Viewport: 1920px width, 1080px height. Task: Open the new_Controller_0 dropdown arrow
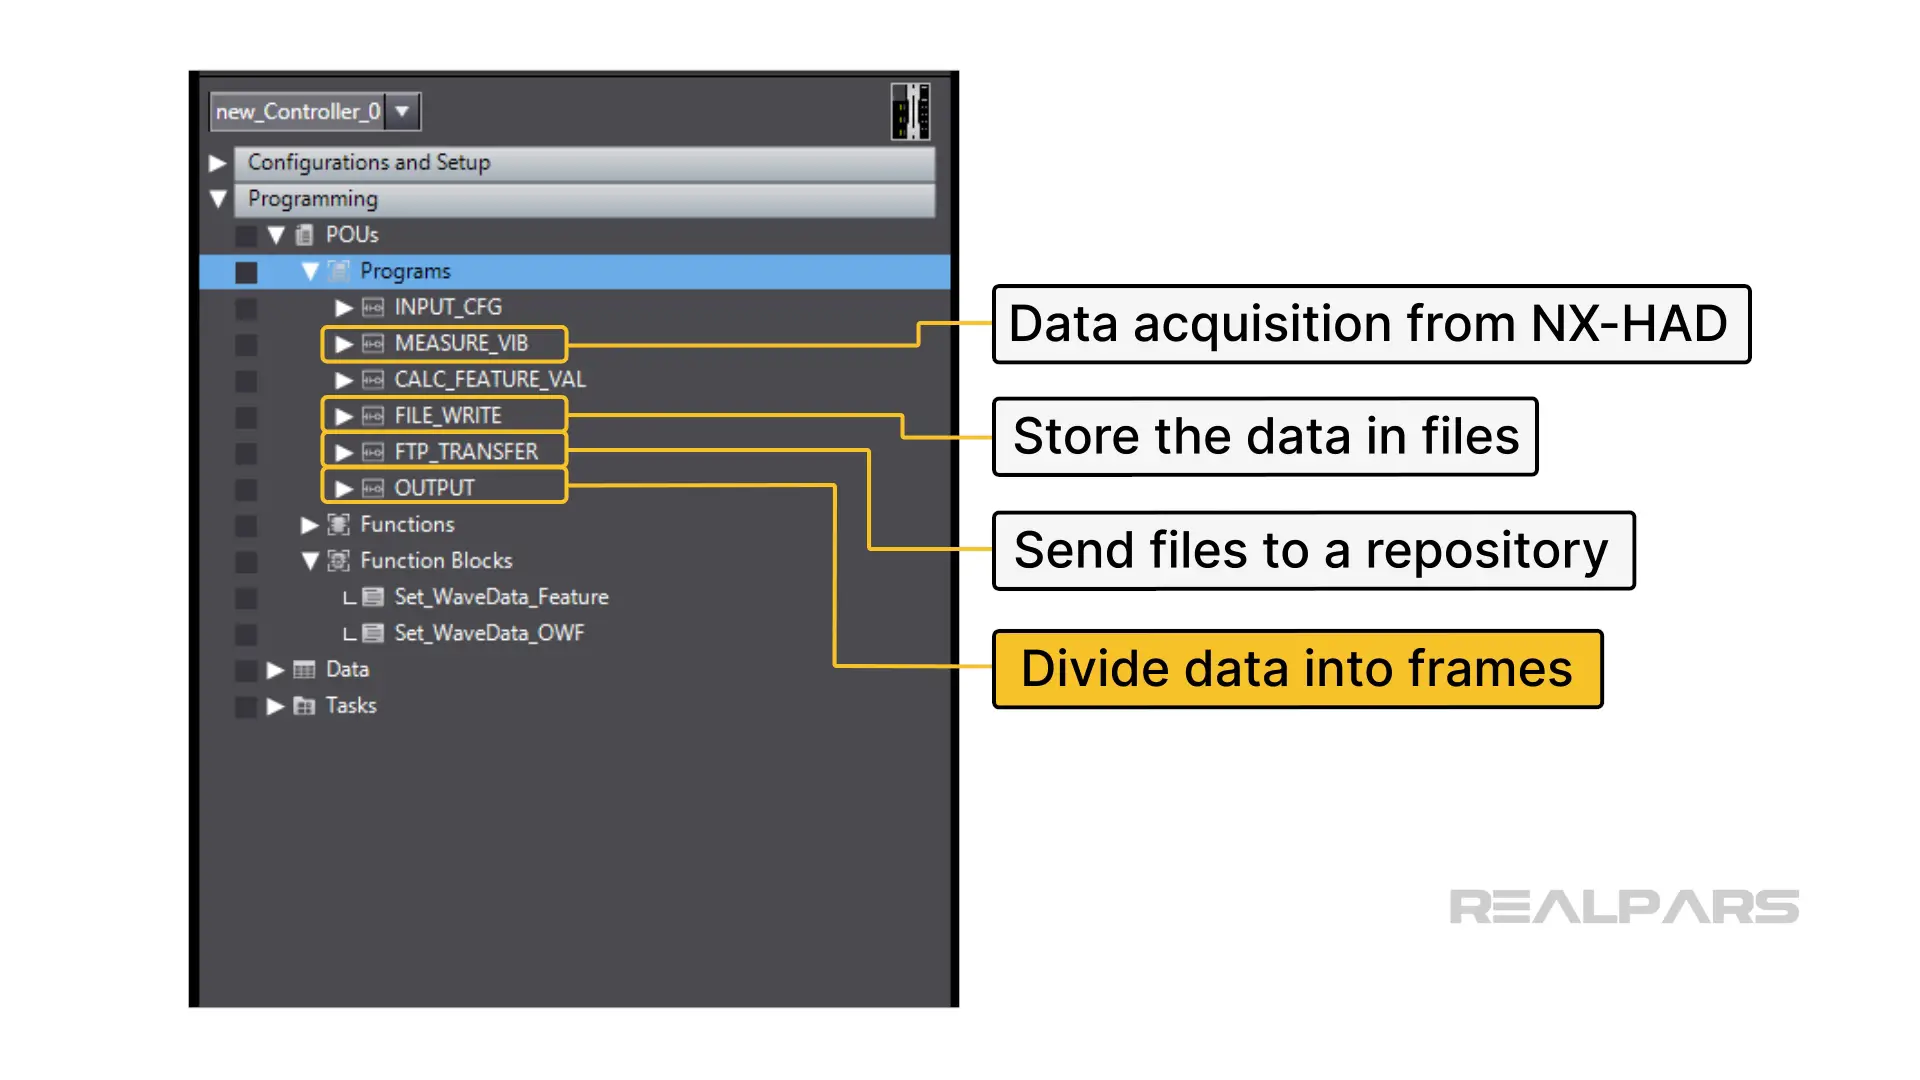(x=402, y=111)
